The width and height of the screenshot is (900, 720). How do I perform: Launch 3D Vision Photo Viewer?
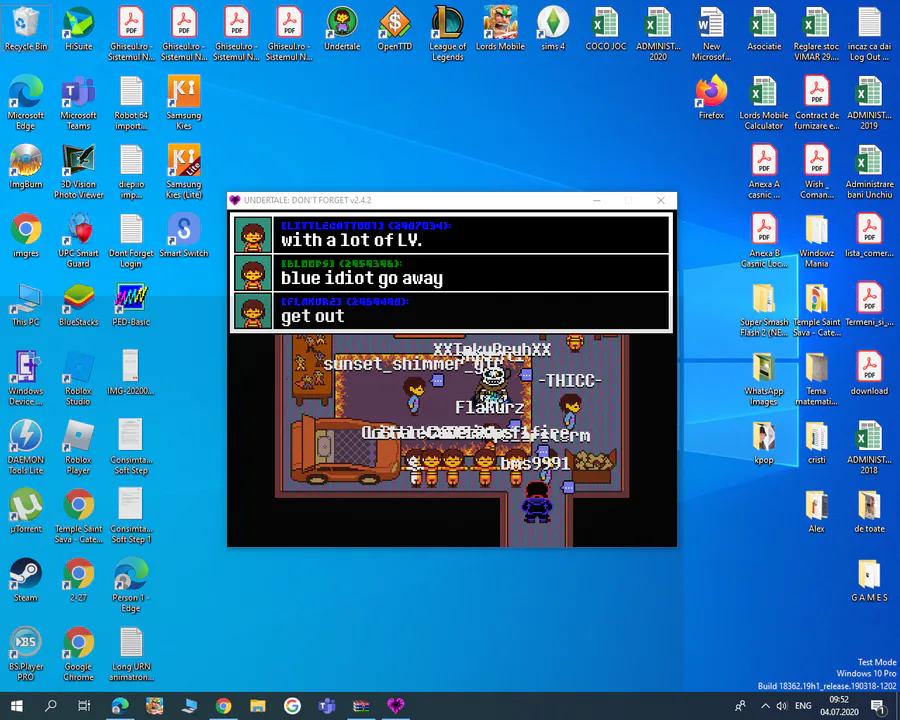pyautogui.click(x=79, y=171)
